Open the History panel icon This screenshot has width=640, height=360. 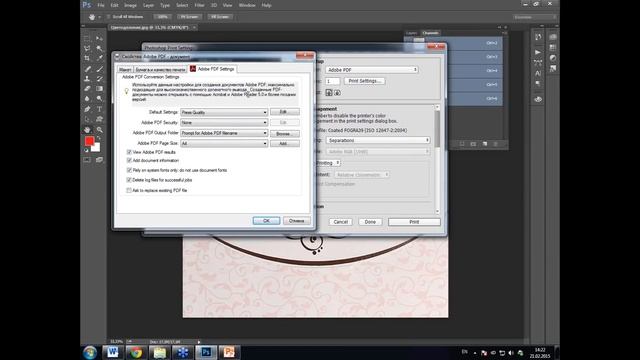coord(538,37)
